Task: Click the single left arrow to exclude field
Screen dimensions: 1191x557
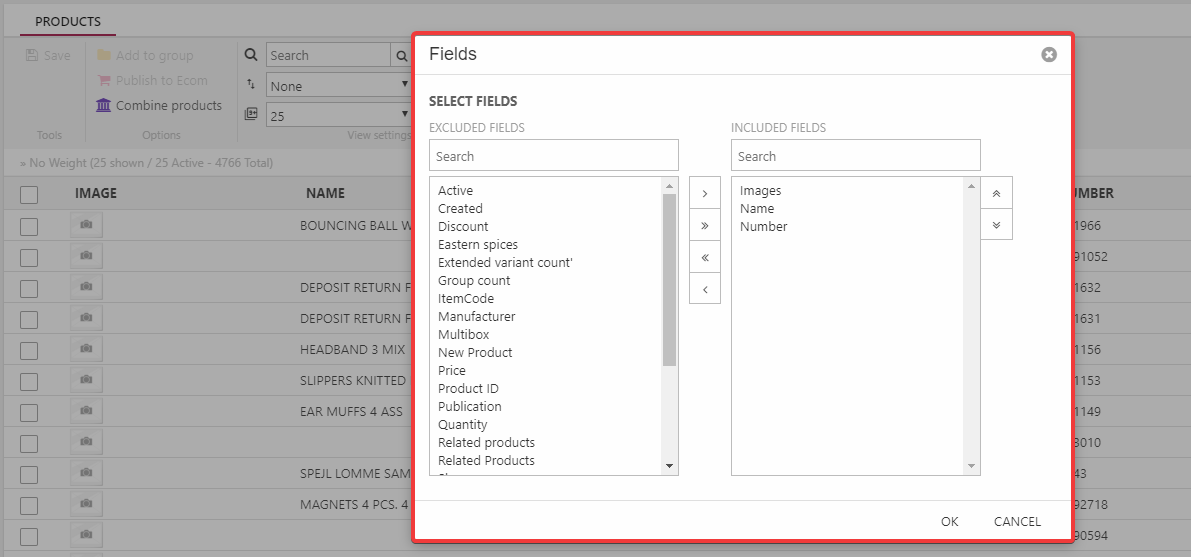Action: (x=704, y=289)
